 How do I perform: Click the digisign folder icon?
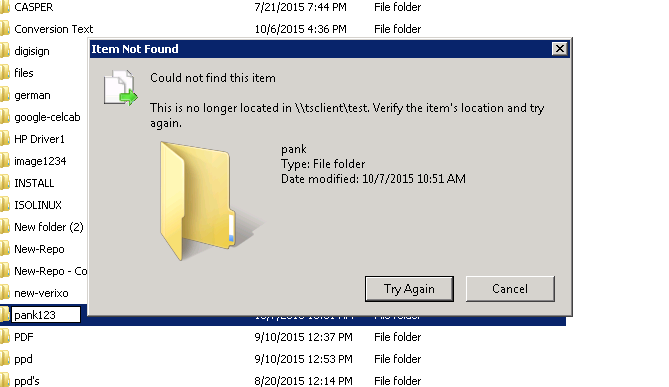(5, 51)
